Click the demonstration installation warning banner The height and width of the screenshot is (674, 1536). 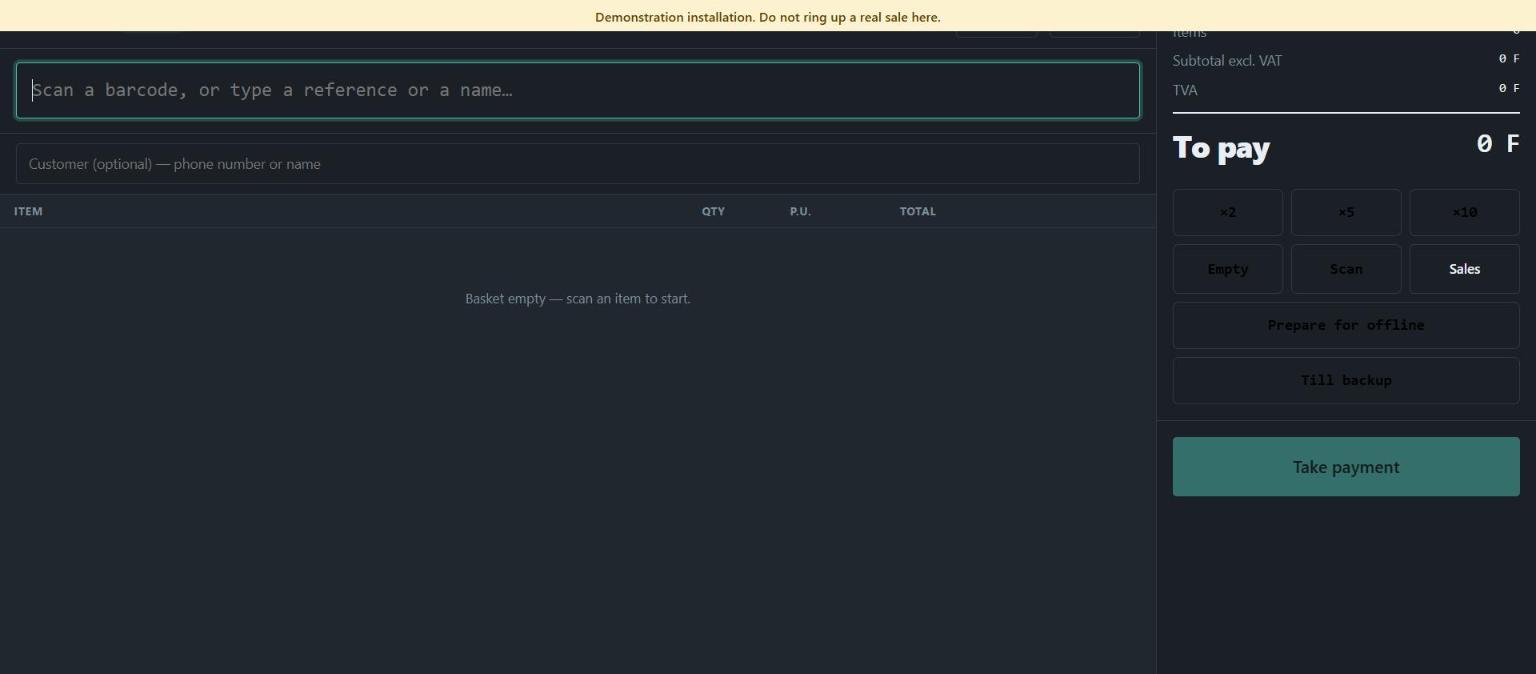click(x=768, y=16)
